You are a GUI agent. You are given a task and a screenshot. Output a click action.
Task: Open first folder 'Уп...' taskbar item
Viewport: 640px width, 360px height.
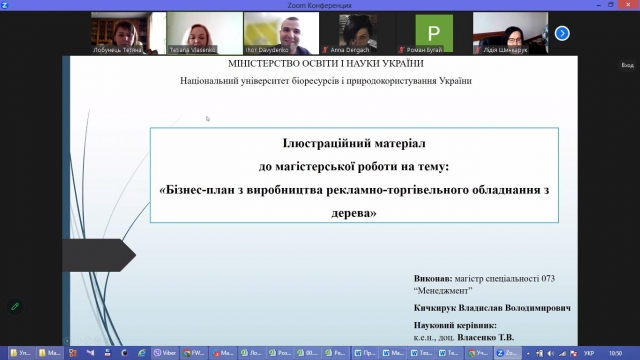[x=21, y=353]
